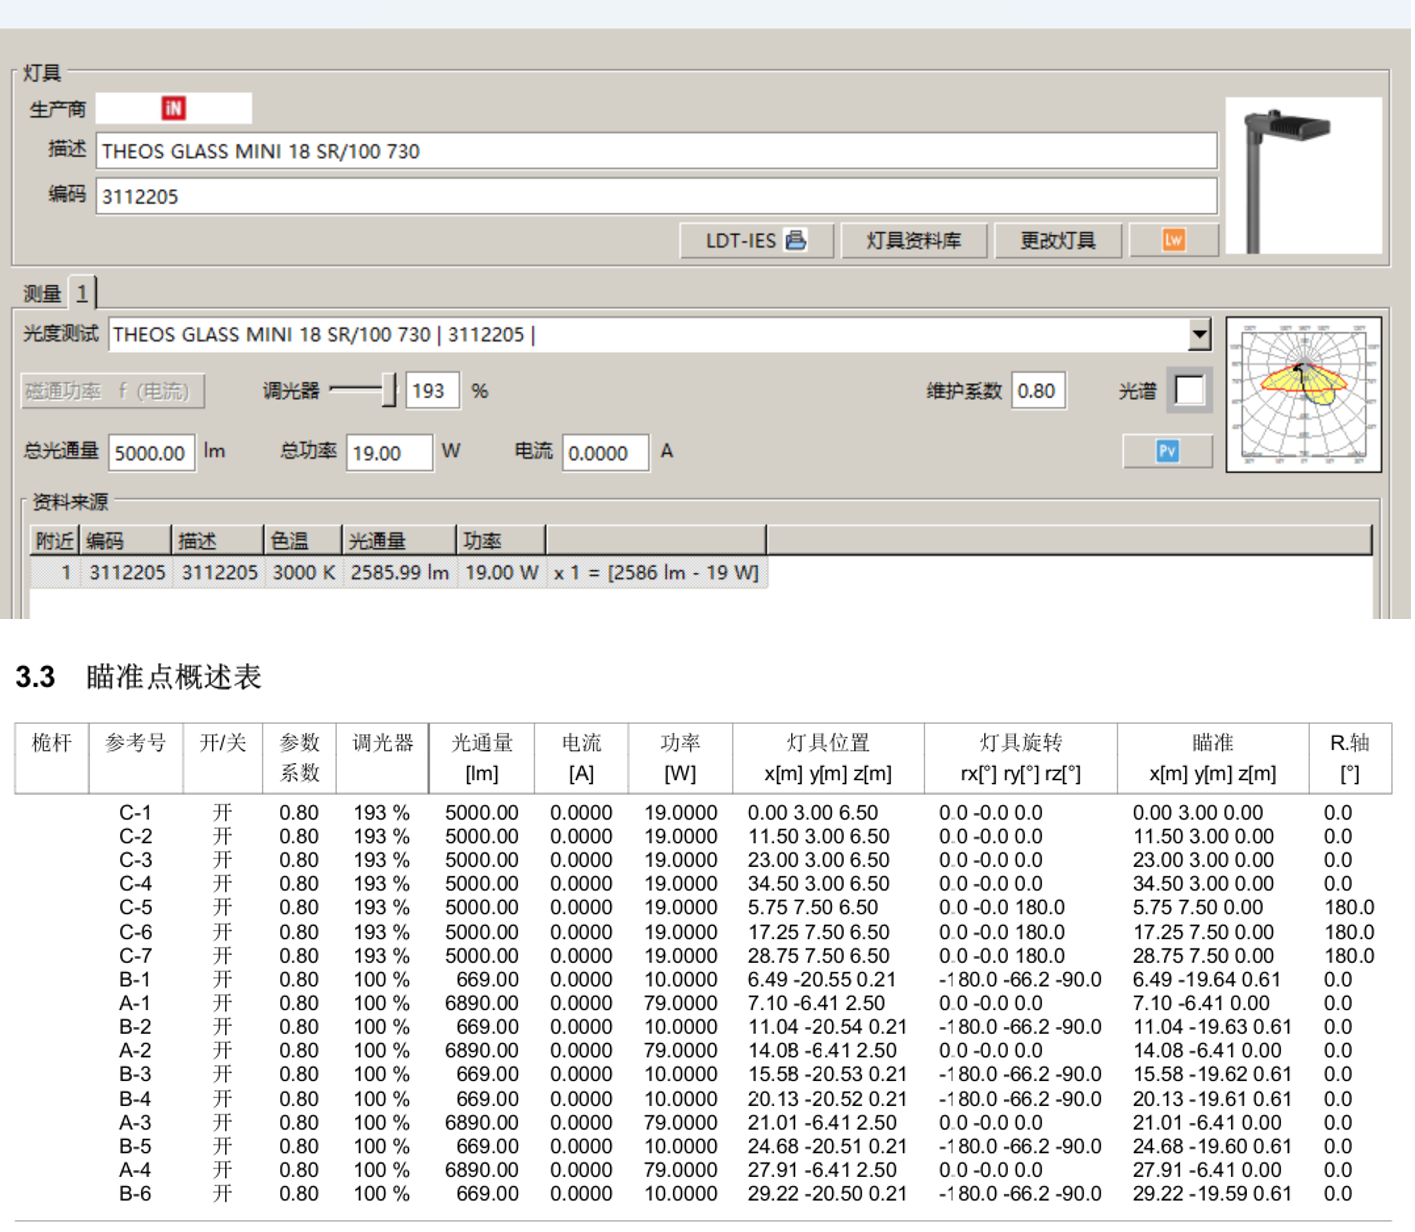Expand the 光度测试 dropdown arrow
The image size is (1415, 1232).
[1199, 335]
